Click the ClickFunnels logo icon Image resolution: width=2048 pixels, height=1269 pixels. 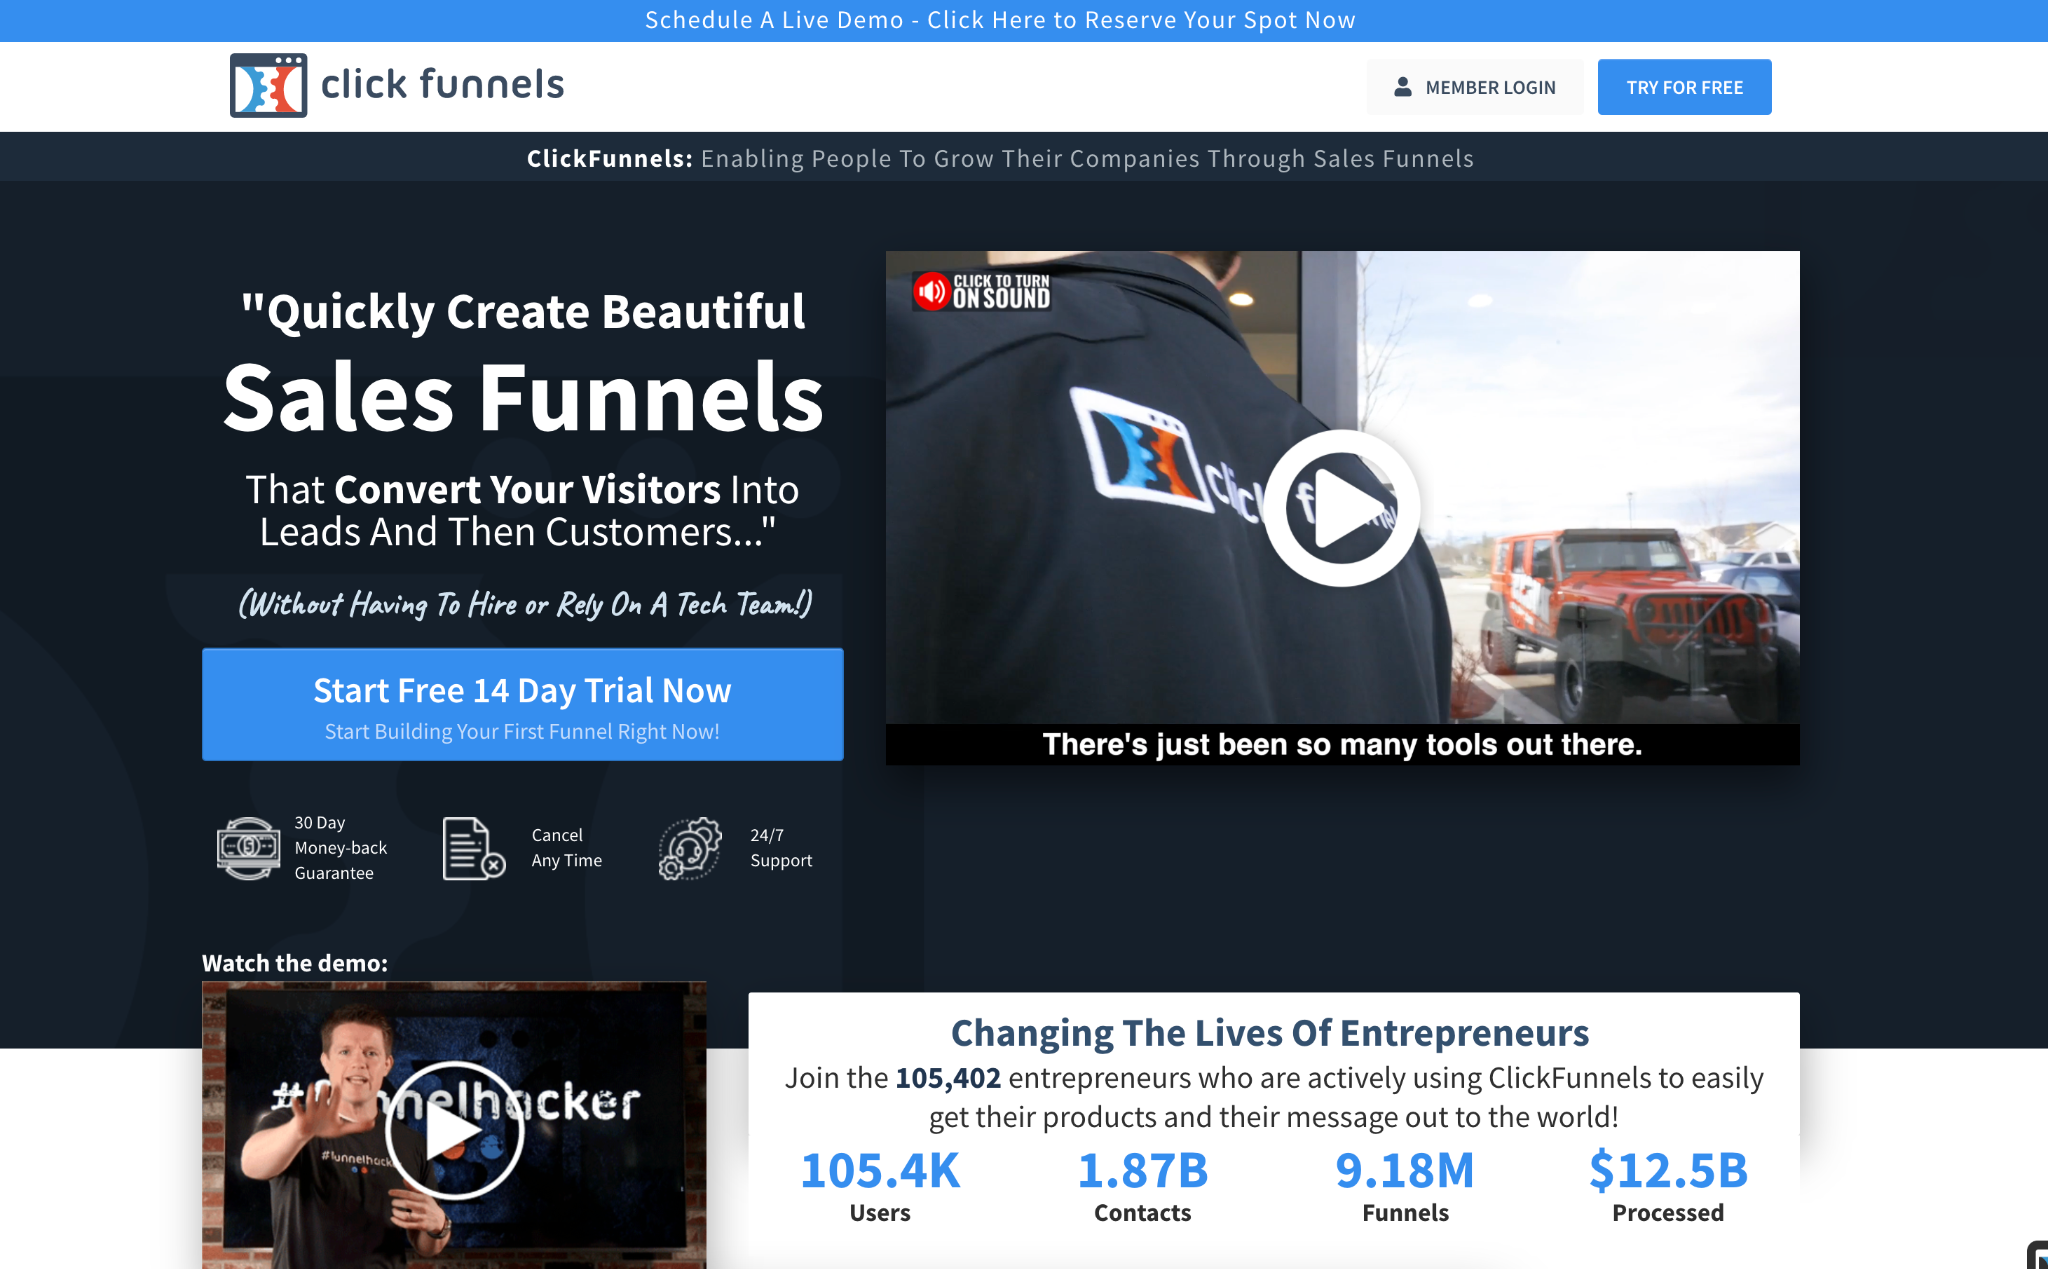[268, 86]
